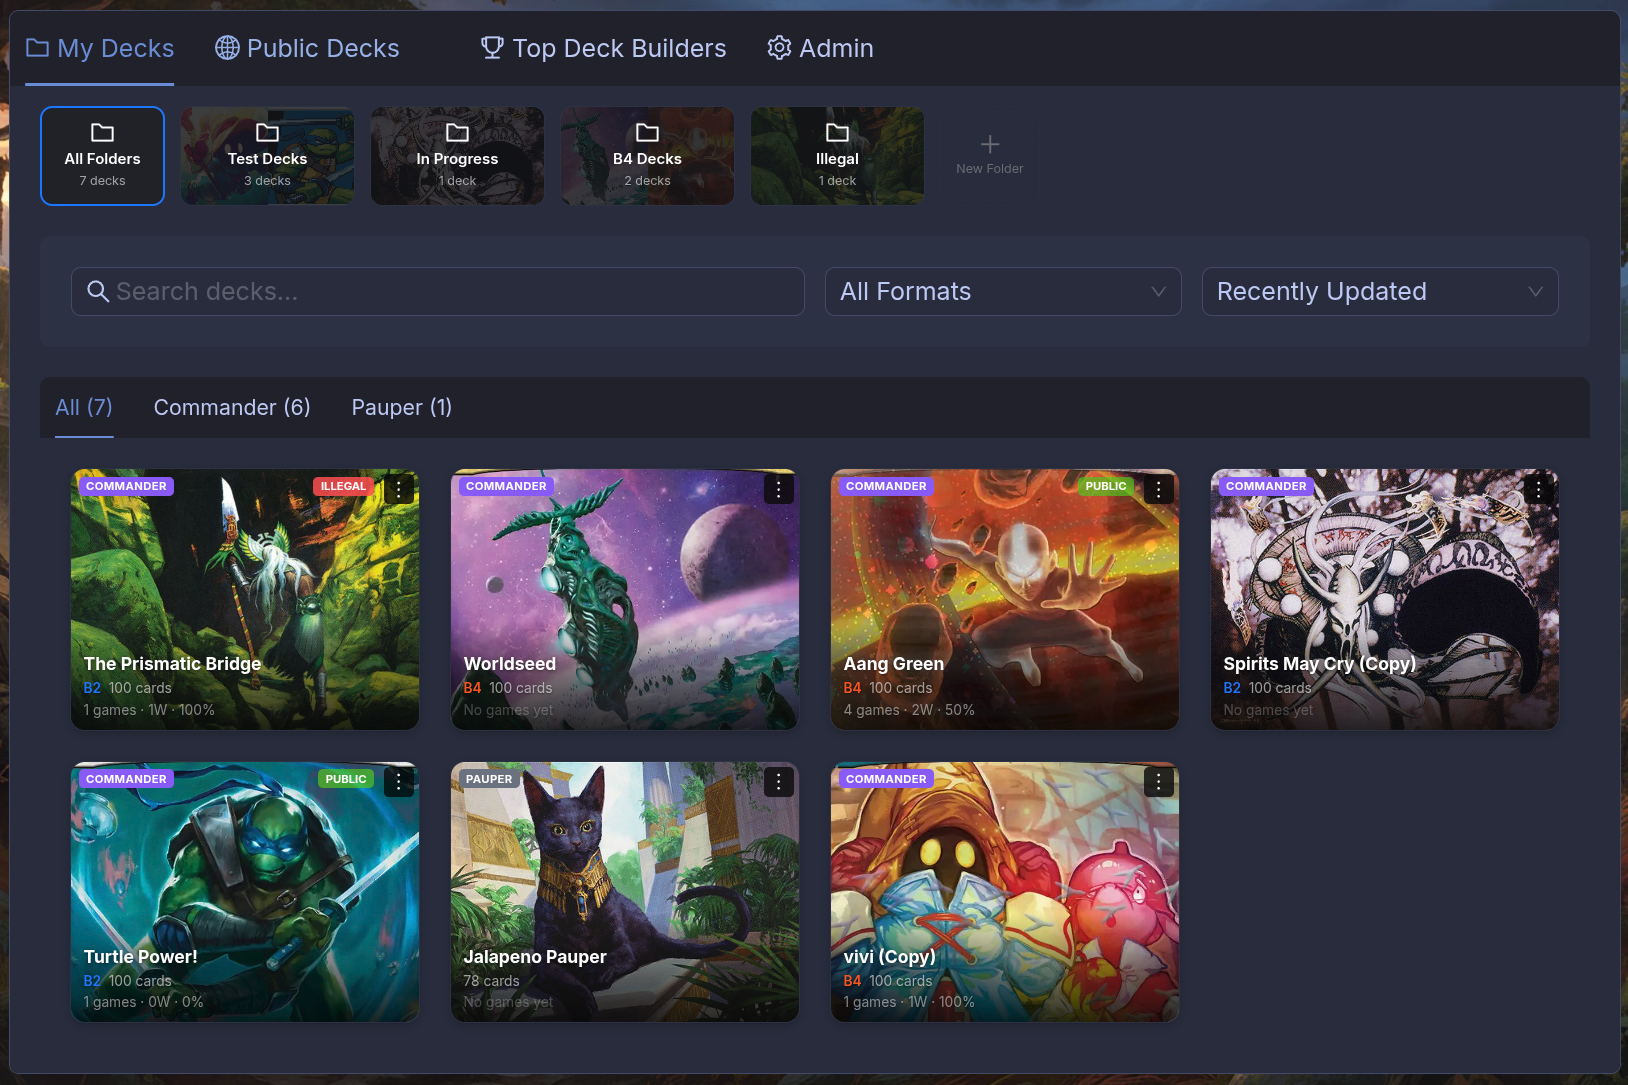1628x1085 pixels.
Task: Open the vivi (Copy) deck options menu
Action: coord(1158,781)
